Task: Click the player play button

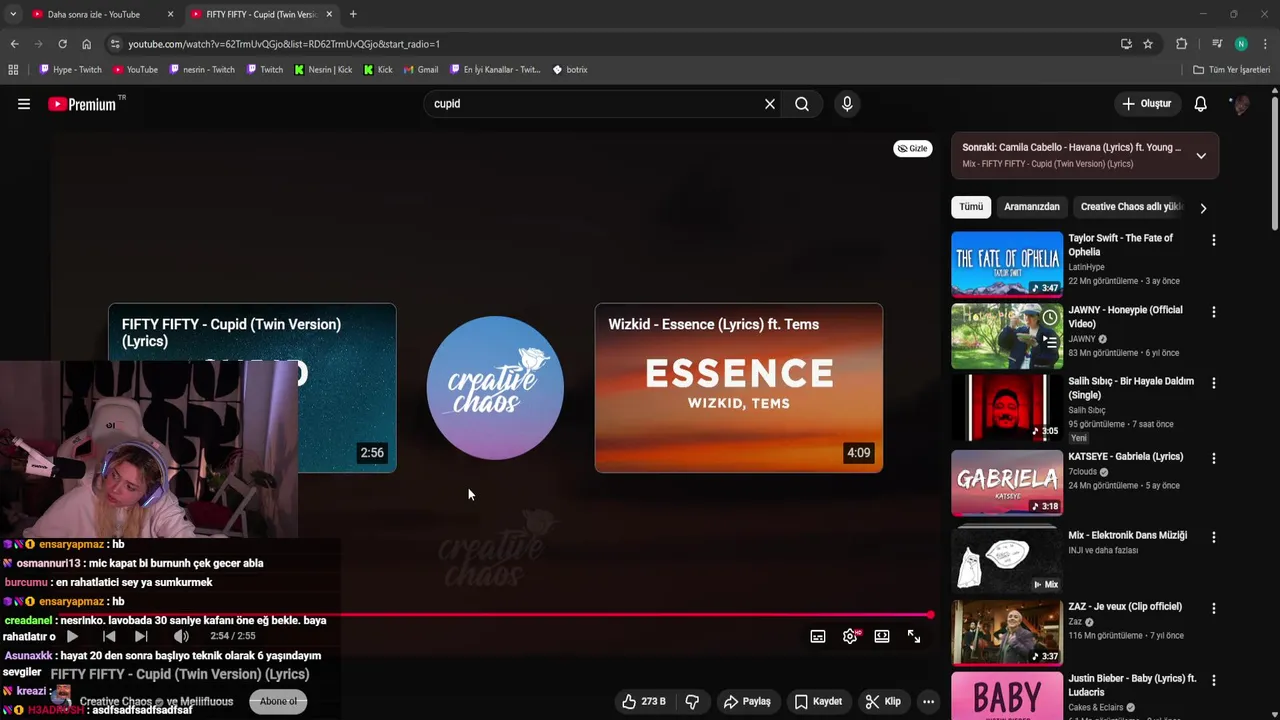Action: [x=72, y=636]
